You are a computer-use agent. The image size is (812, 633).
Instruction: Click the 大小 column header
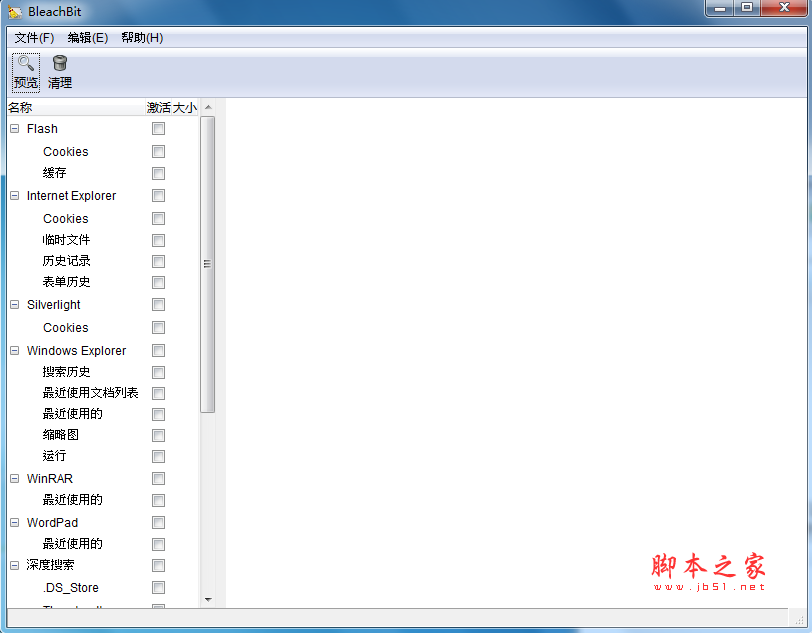coord(185,108)
